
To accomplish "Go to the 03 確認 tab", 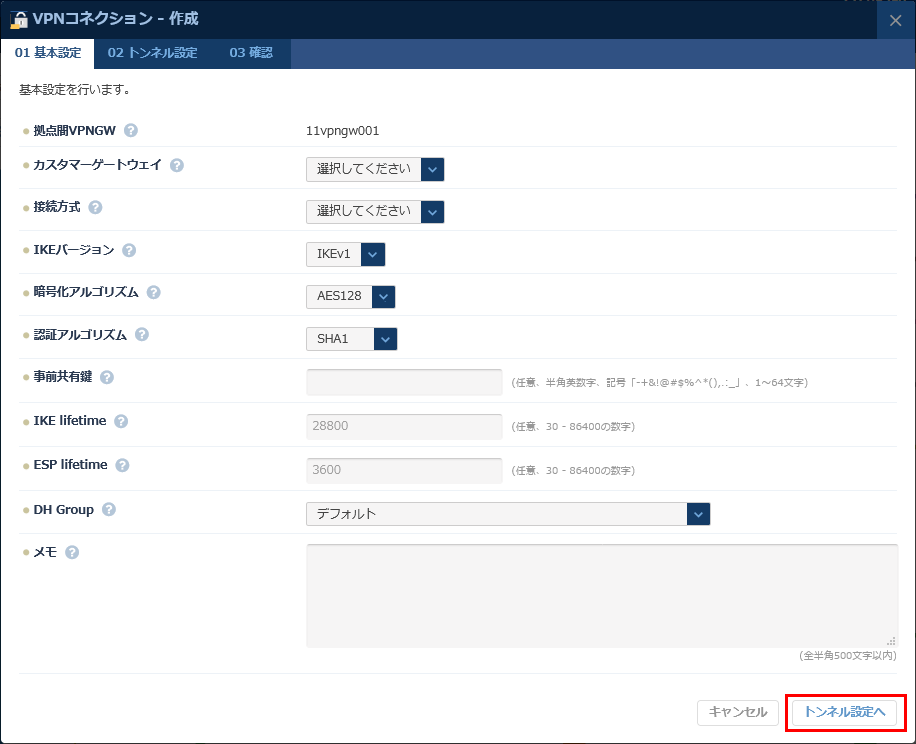I will pyautogui.click(x=251, y=53).
